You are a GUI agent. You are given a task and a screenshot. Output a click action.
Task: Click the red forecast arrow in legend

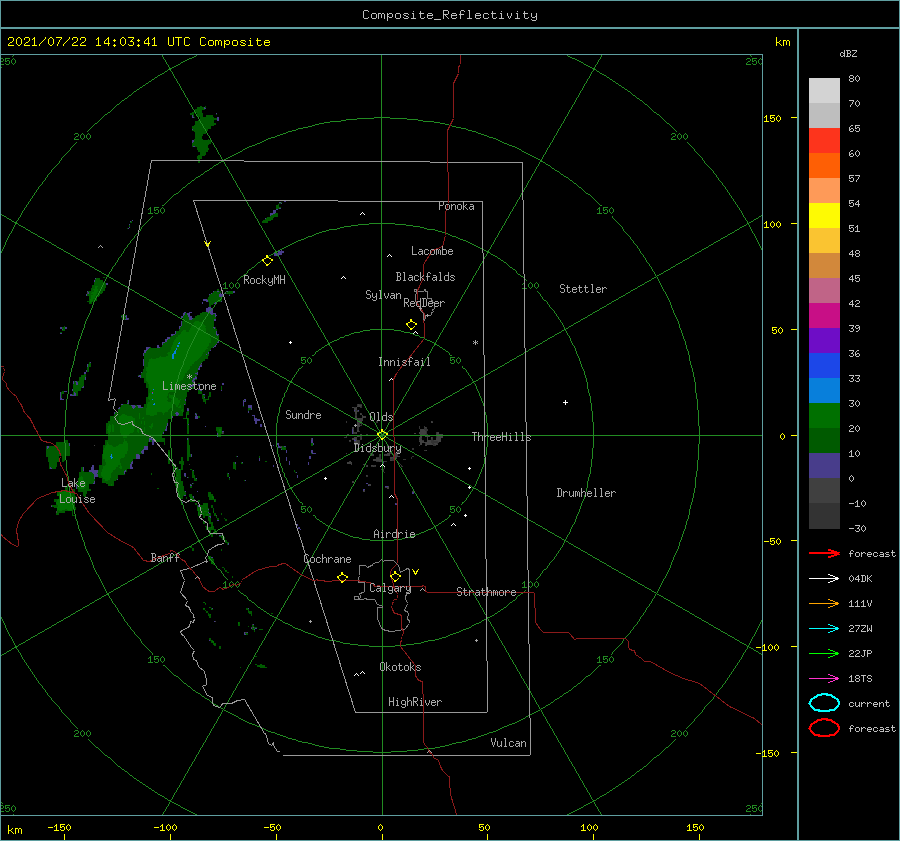coord(824,553)
